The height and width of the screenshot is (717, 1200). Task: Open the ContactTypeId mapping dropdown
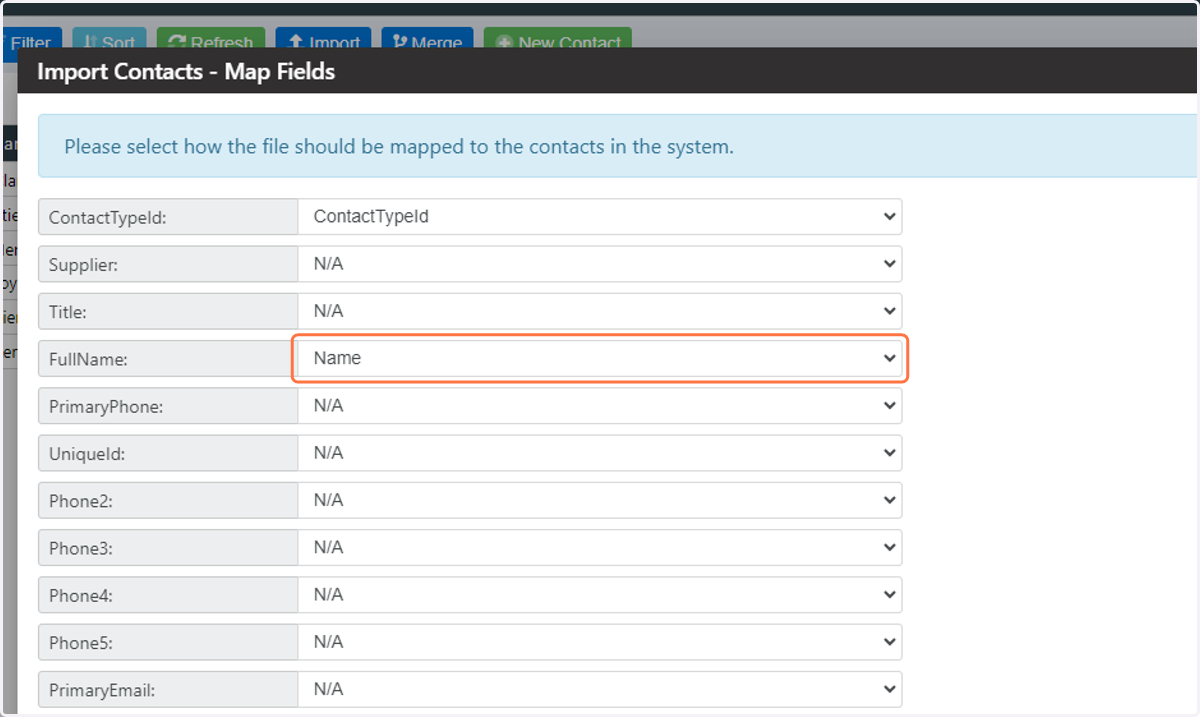[x=600, y=216]
